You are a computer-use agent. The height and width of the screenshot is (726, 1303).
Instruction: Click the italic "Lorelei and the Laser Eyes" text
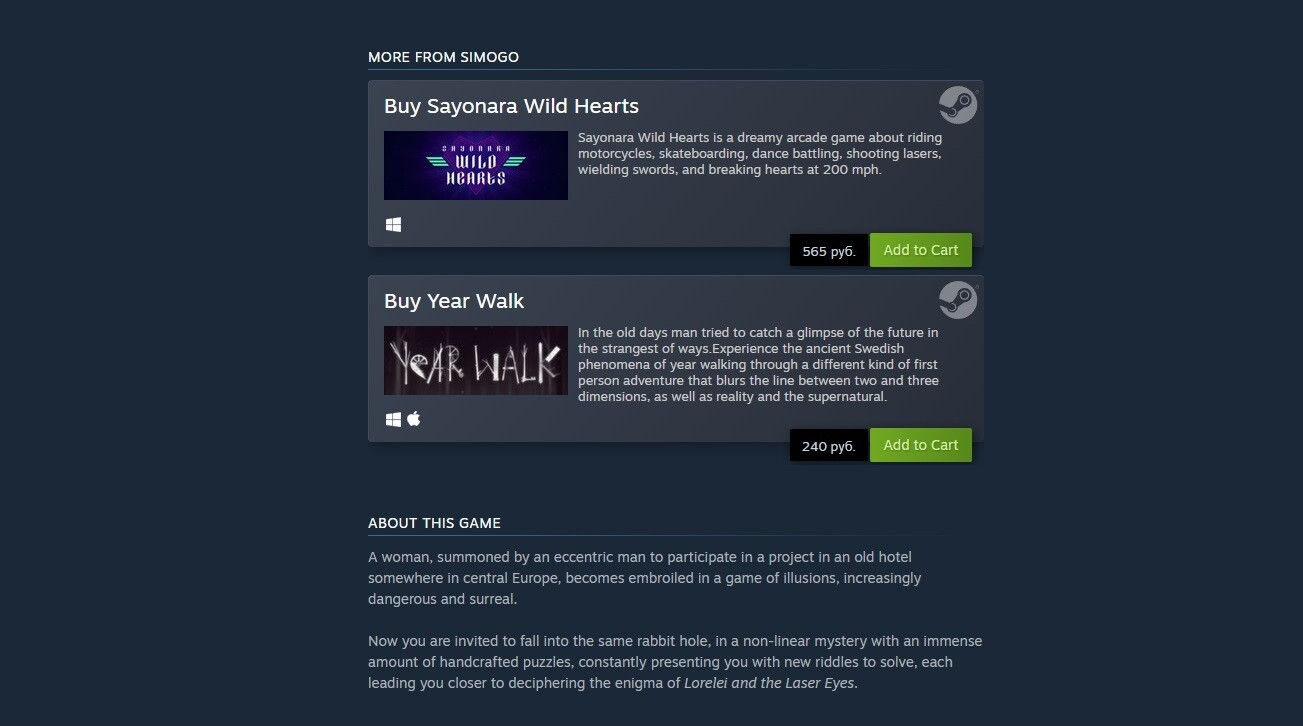(769, 683)
